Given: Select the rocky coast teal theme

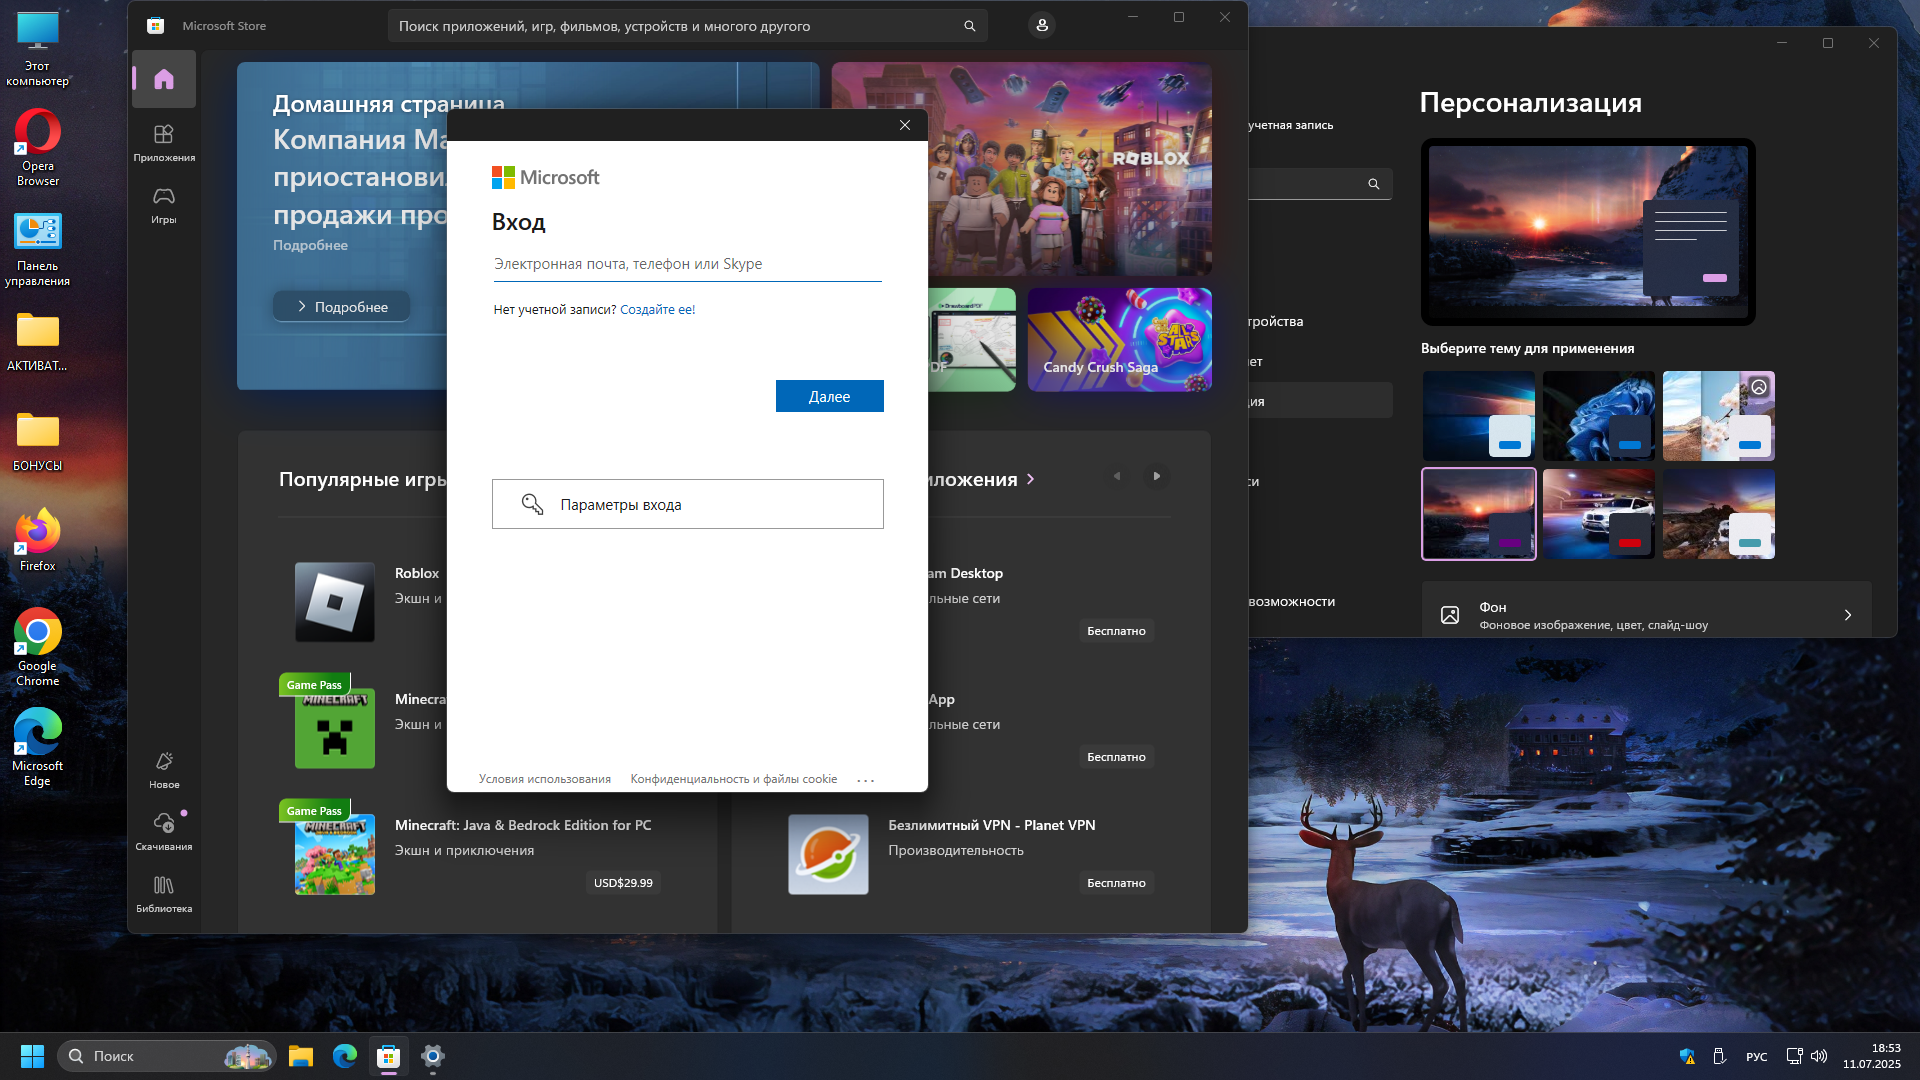Looking at the screenshot, I should [1718, 514].
